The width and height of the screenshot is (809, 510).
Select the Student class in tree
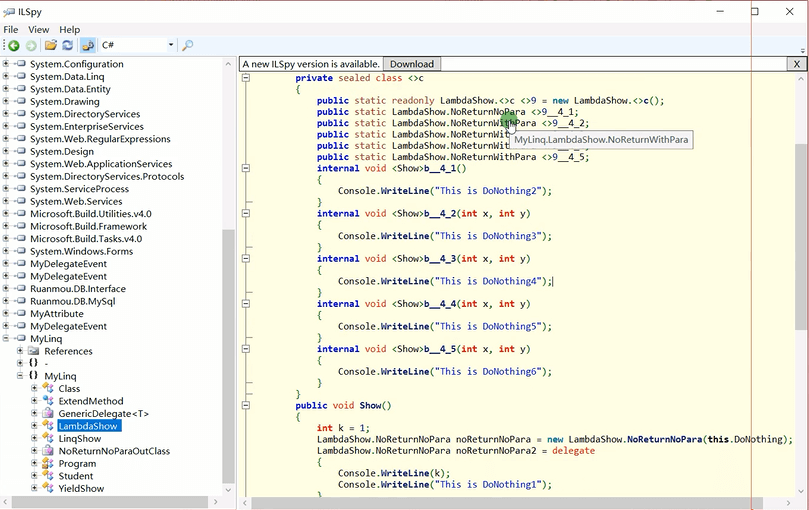75,476
